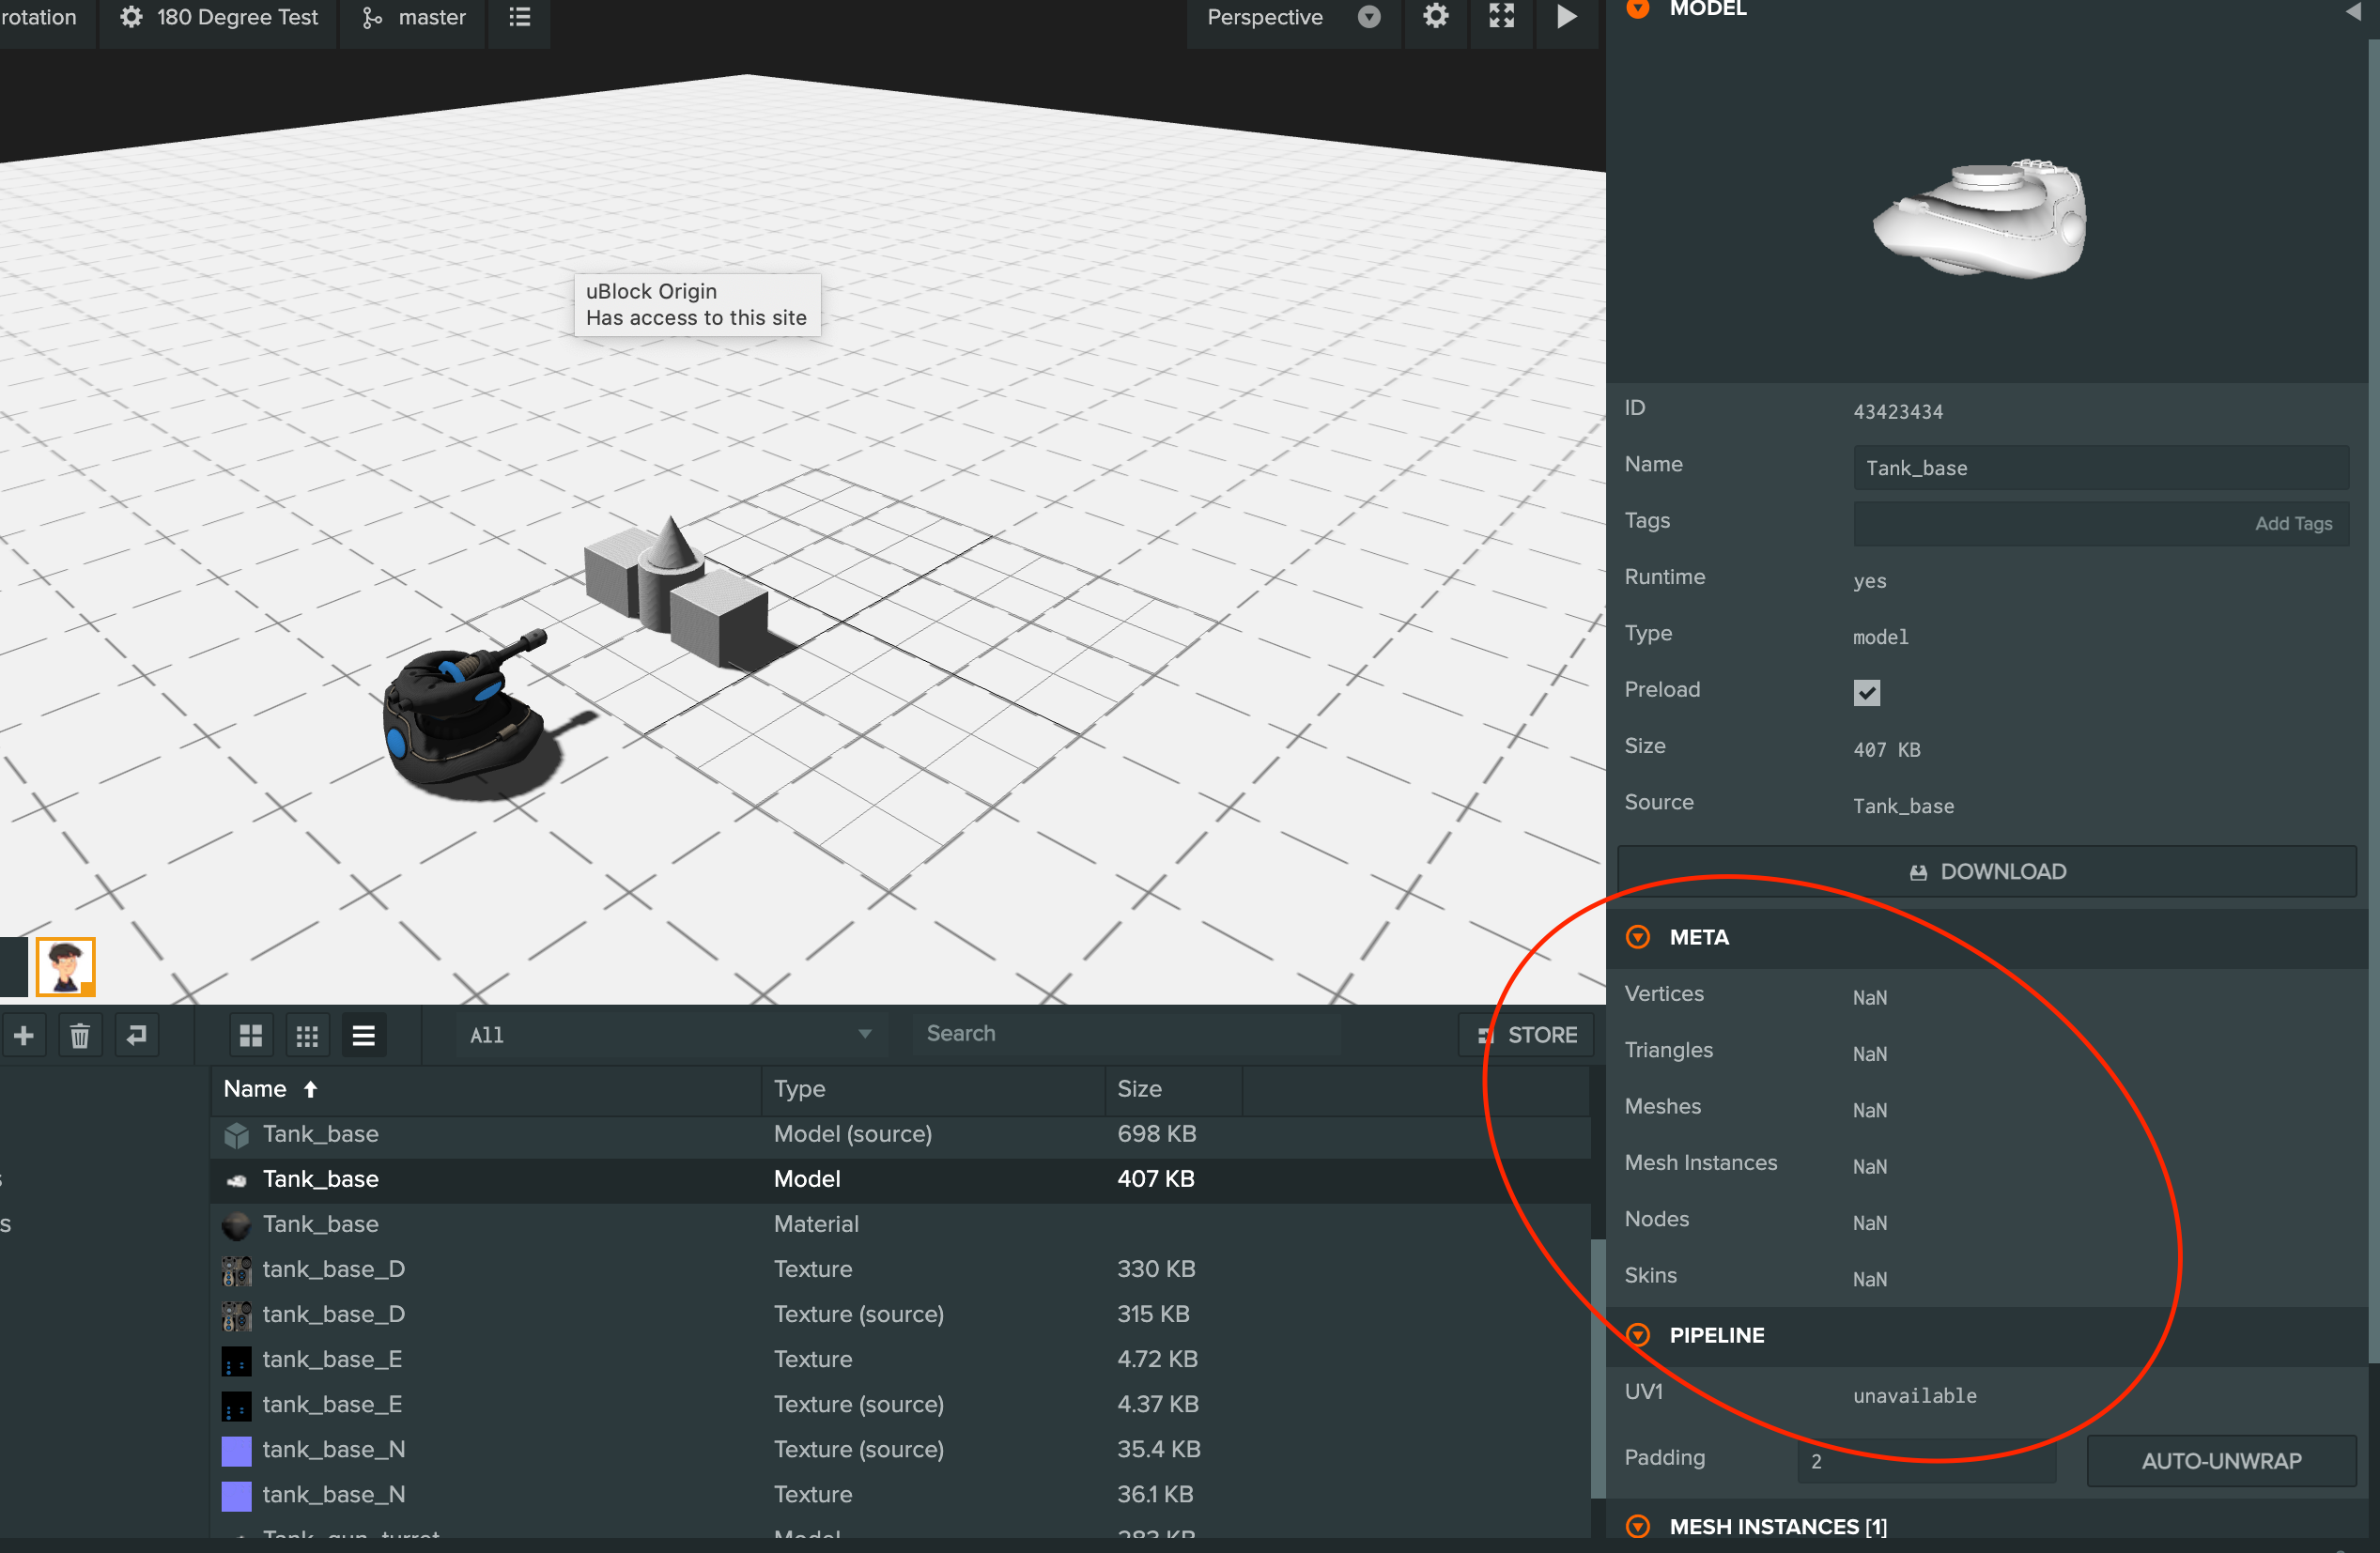Add a new asset with the plus icon

(24, 1034)
